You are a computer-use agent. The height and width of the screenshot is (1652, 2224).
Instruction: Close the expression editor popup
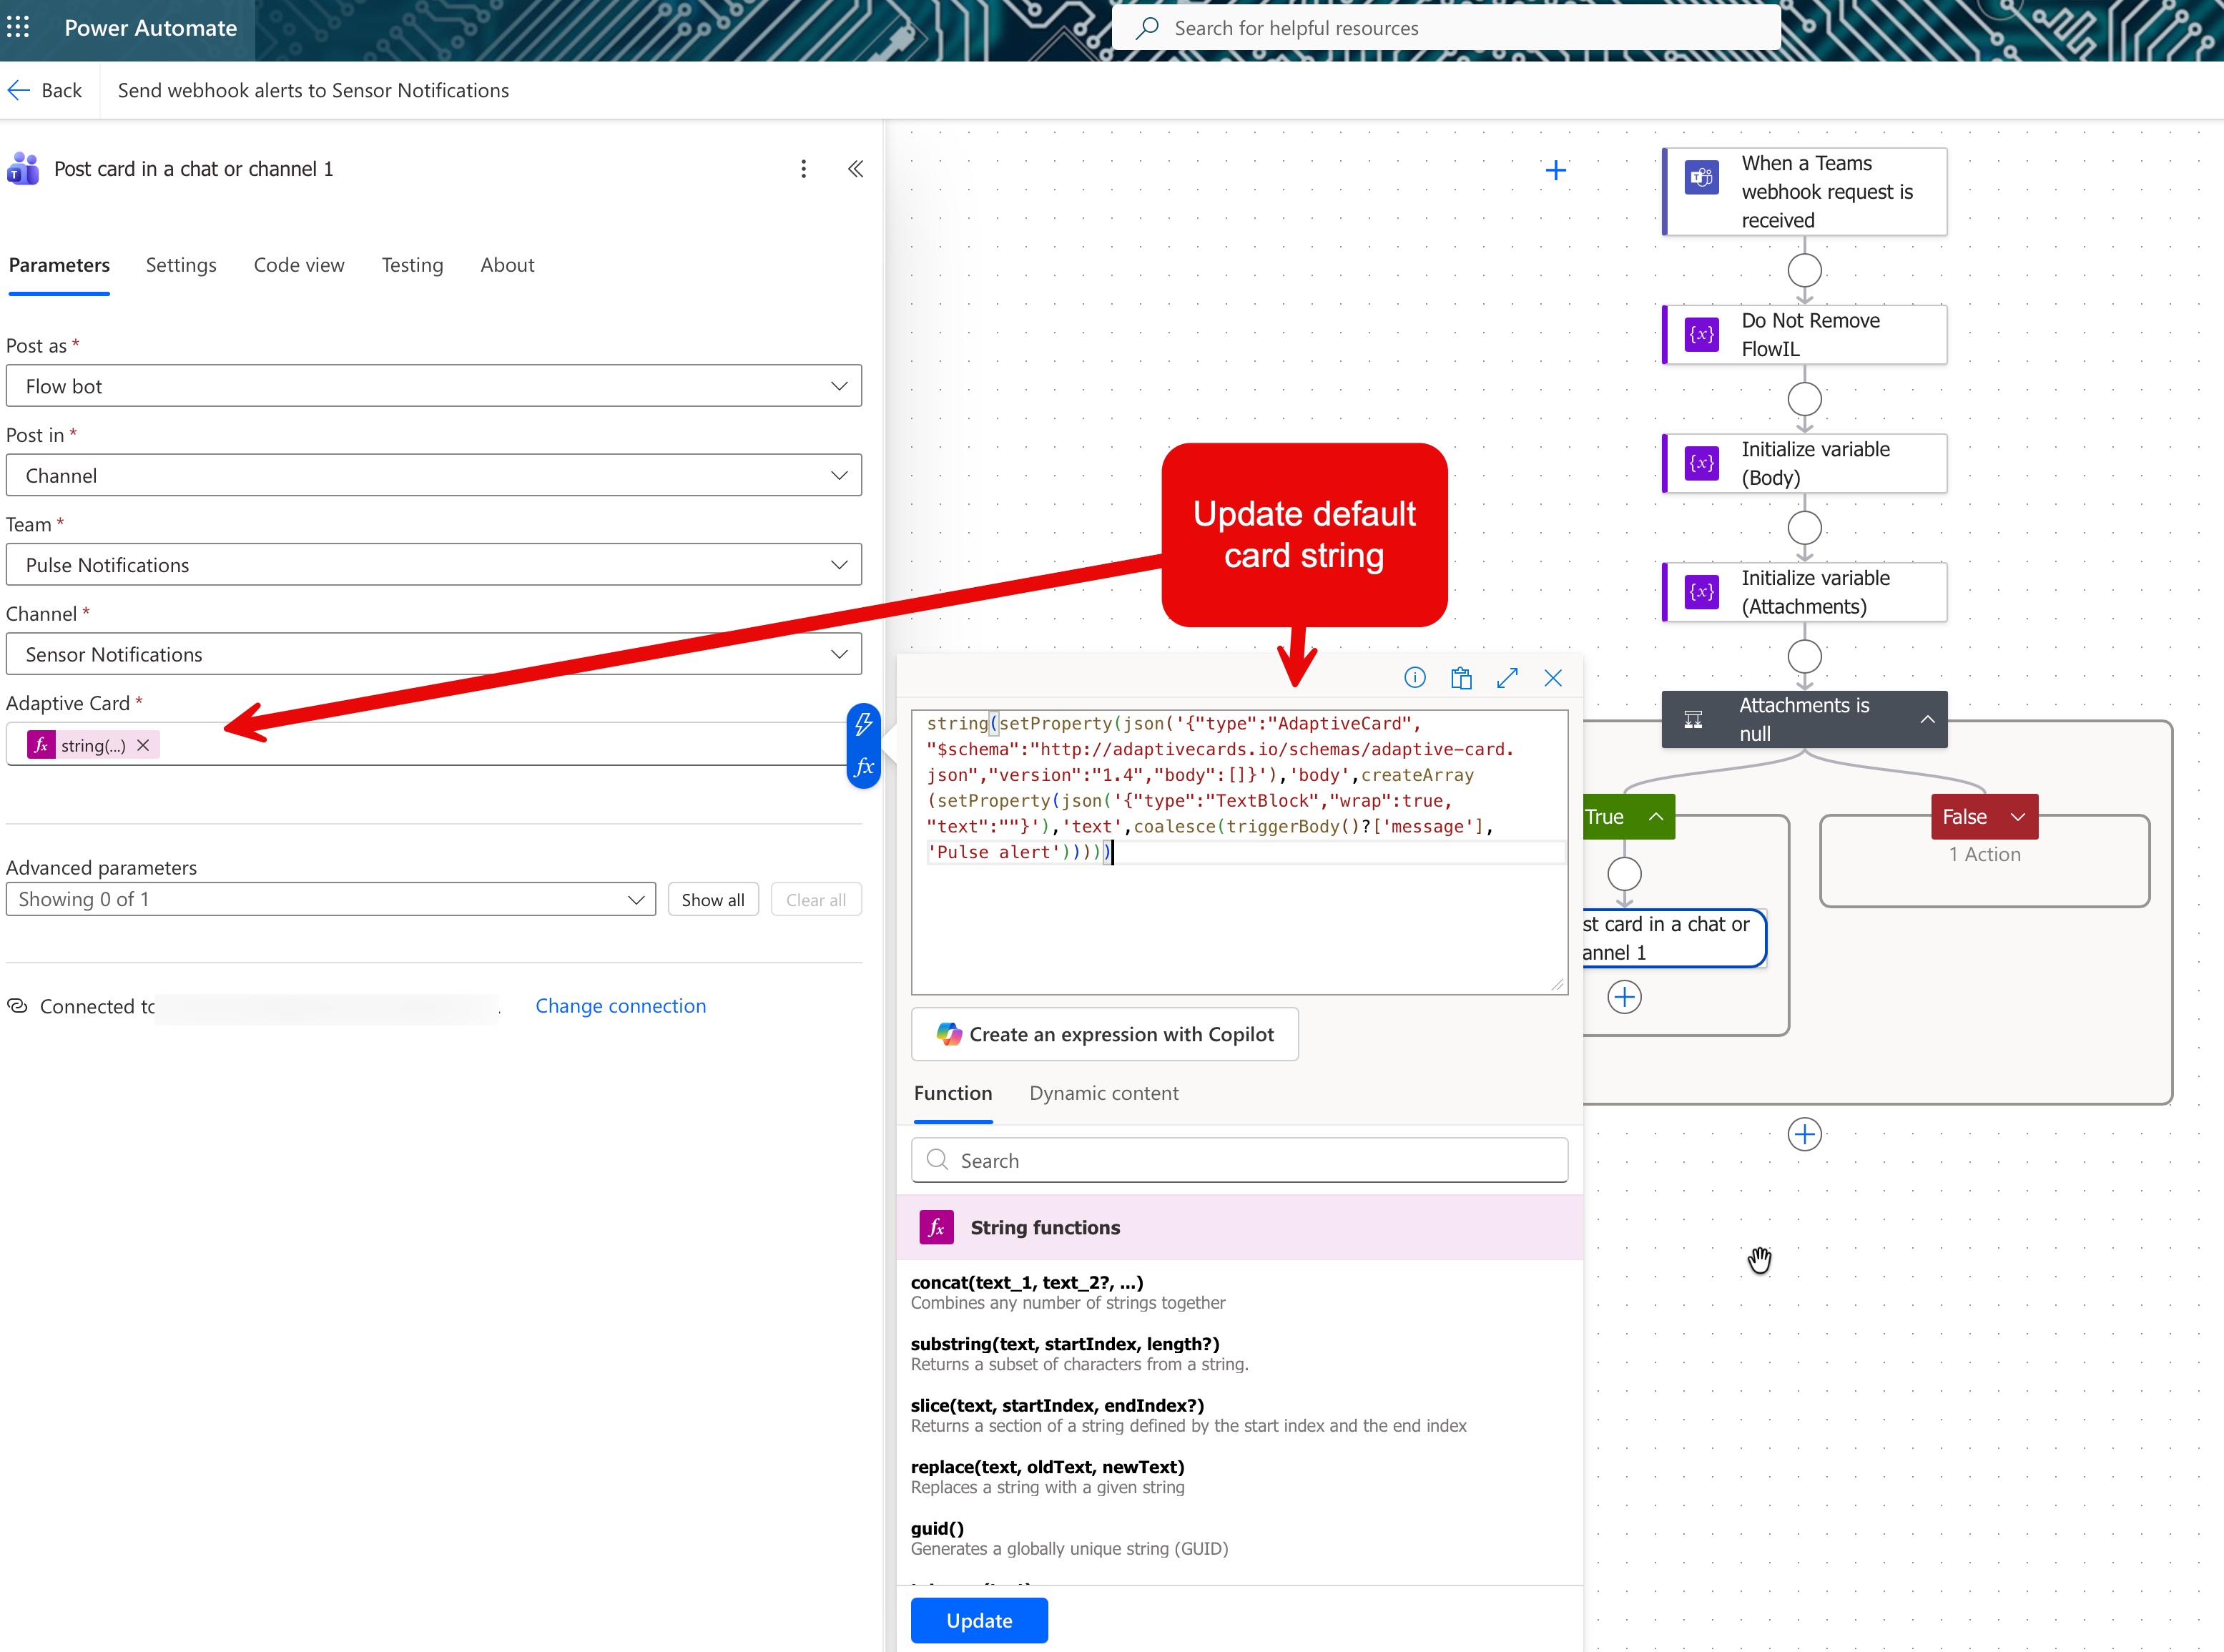click(x=1553, y=678)
